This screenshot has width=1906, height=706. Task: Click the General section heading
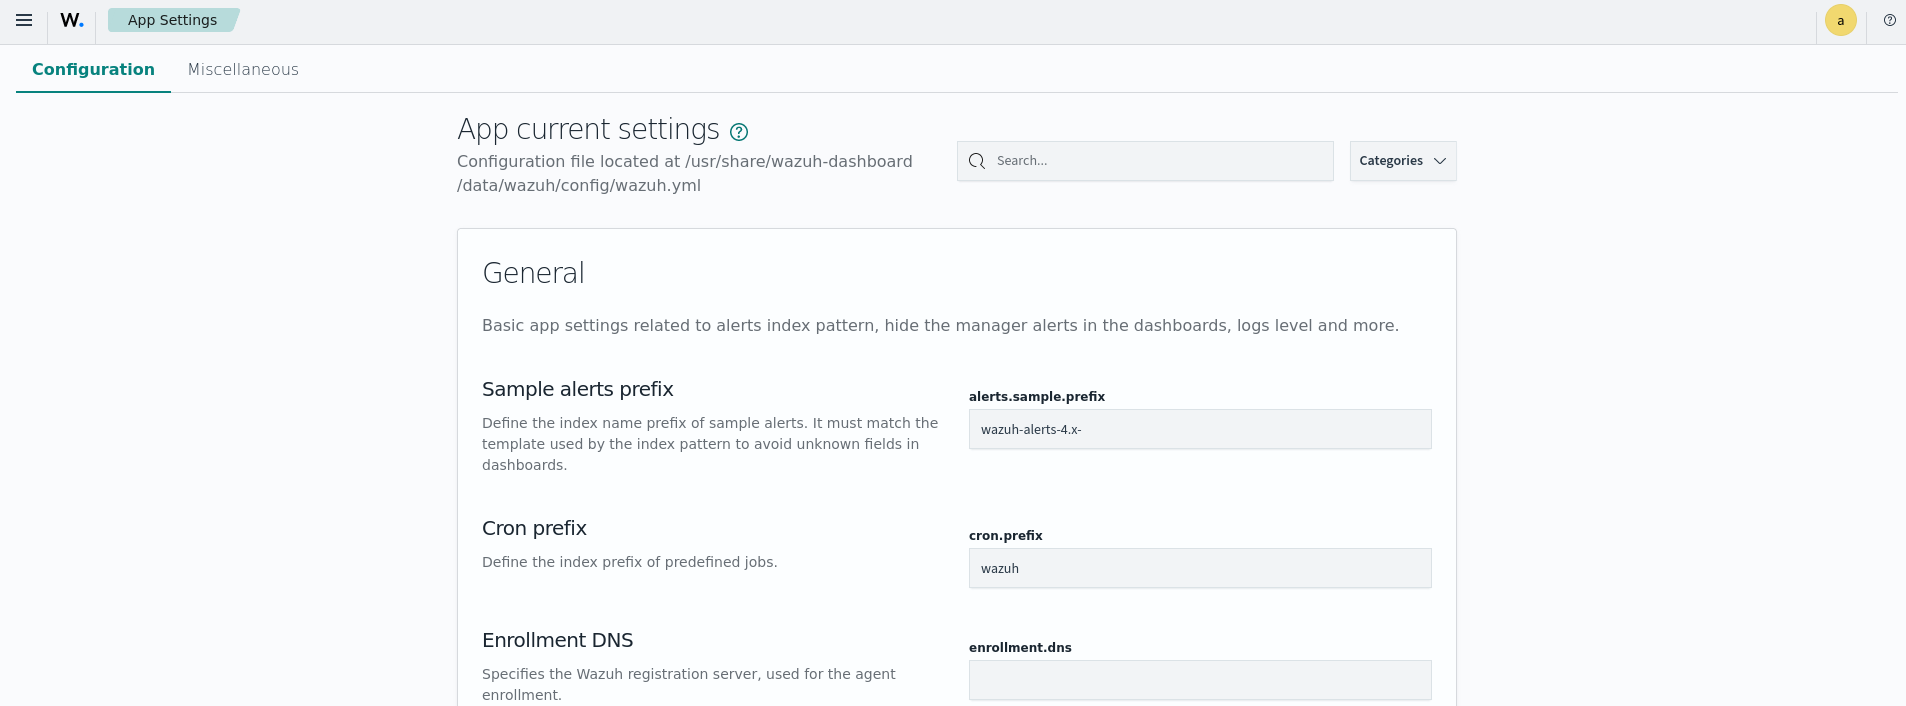pos(533,273)
